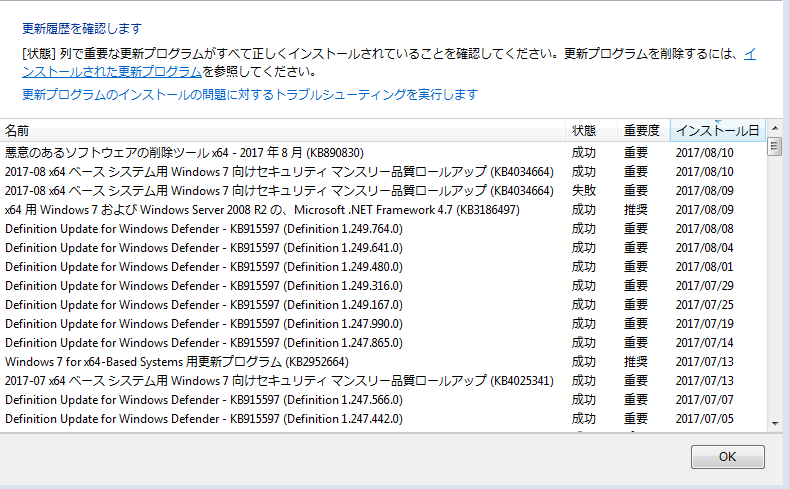Click the scrollbar up arrow
789x489 pixels.
tap(774, 148)
